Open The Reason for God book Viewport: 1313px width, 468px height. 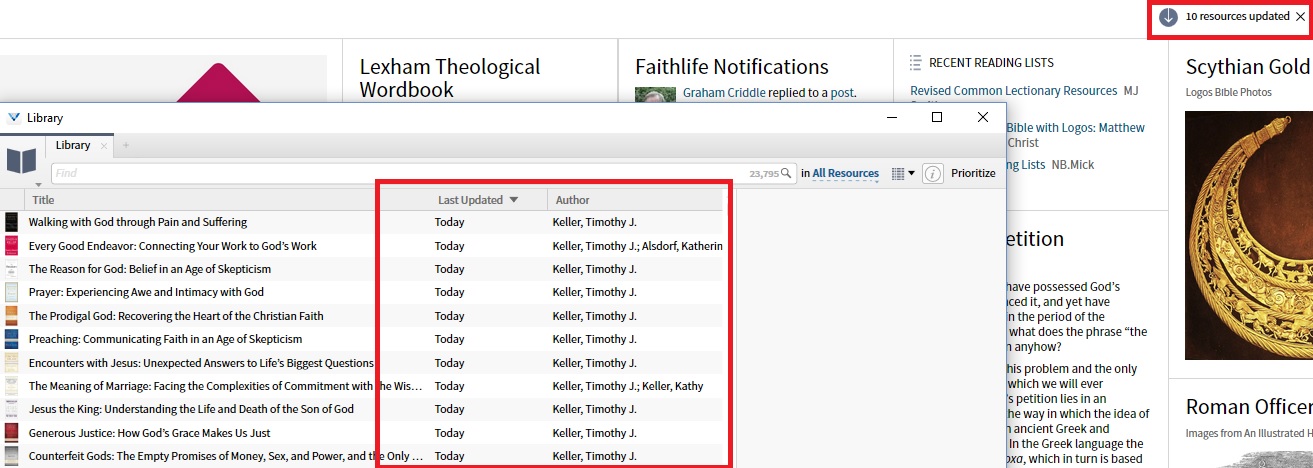[x=150, y=269]
